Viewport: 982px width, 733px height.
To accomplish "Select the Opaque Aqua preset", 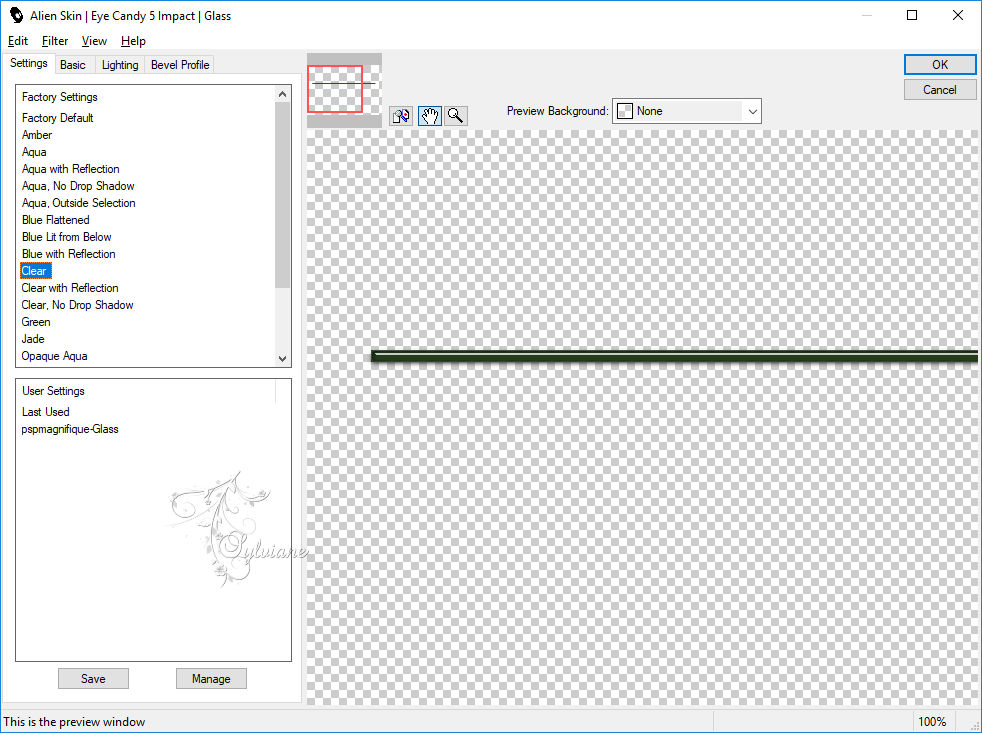I will (x=54, y=355).
